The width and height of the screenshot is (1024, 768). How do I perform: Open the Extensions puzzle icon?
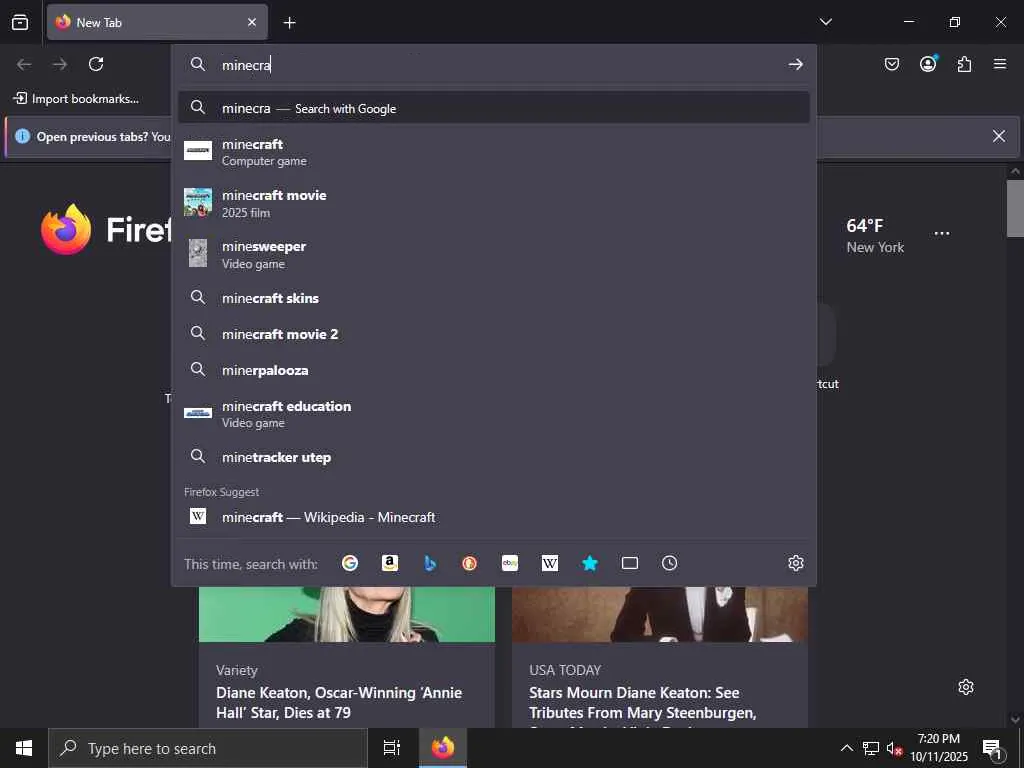pyautogui.click(x=964, y=64)
